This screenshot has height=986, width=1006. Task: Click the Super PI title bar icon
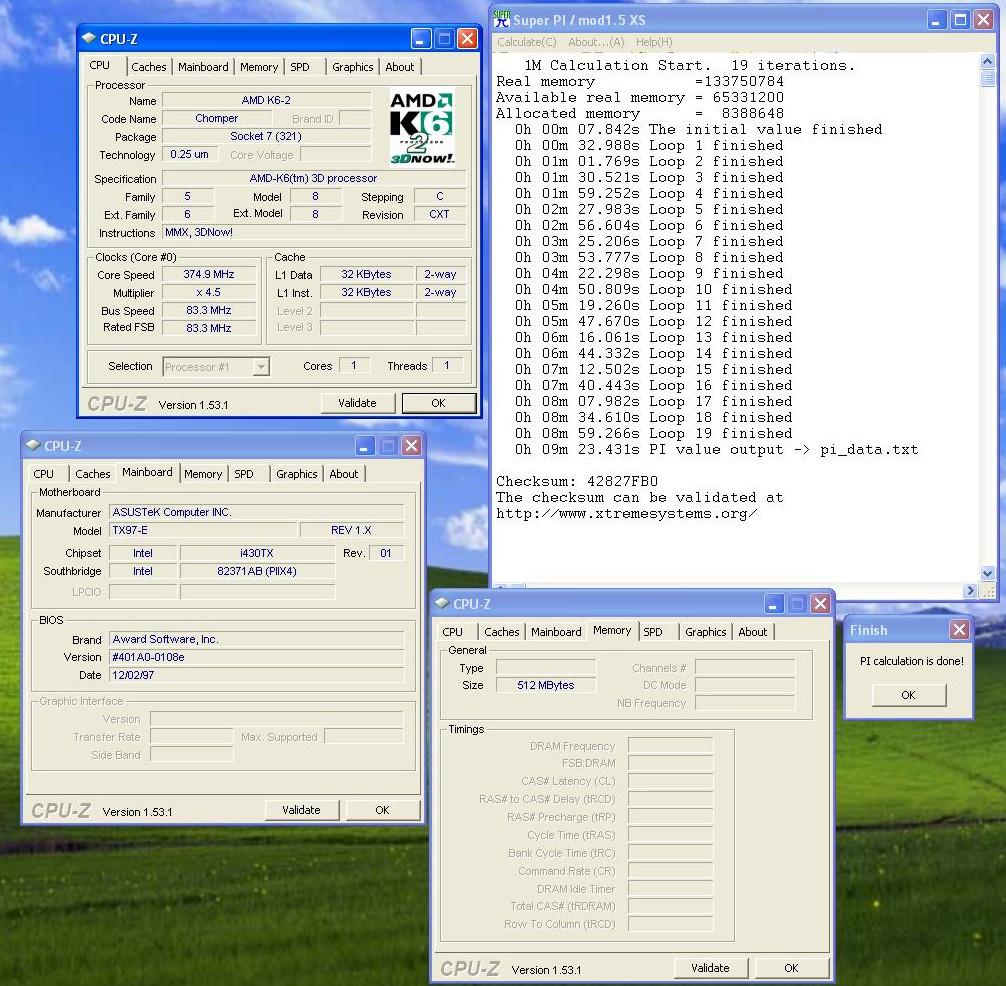click(502, 19)
